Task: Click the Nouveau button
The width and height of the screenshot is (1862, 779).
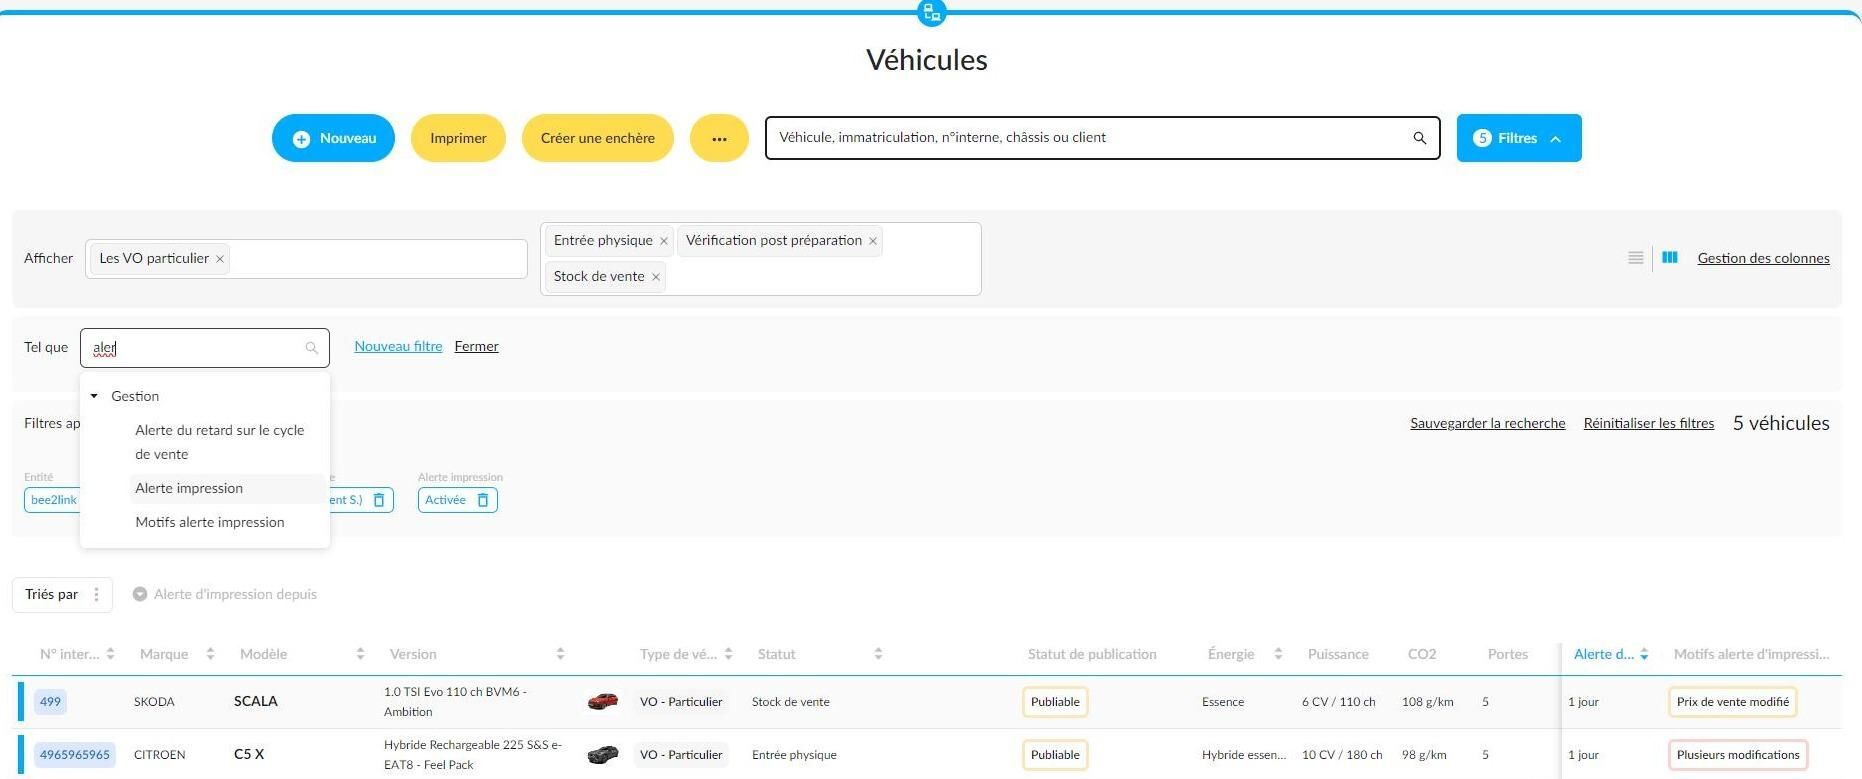Action: (x=333, y=138)
